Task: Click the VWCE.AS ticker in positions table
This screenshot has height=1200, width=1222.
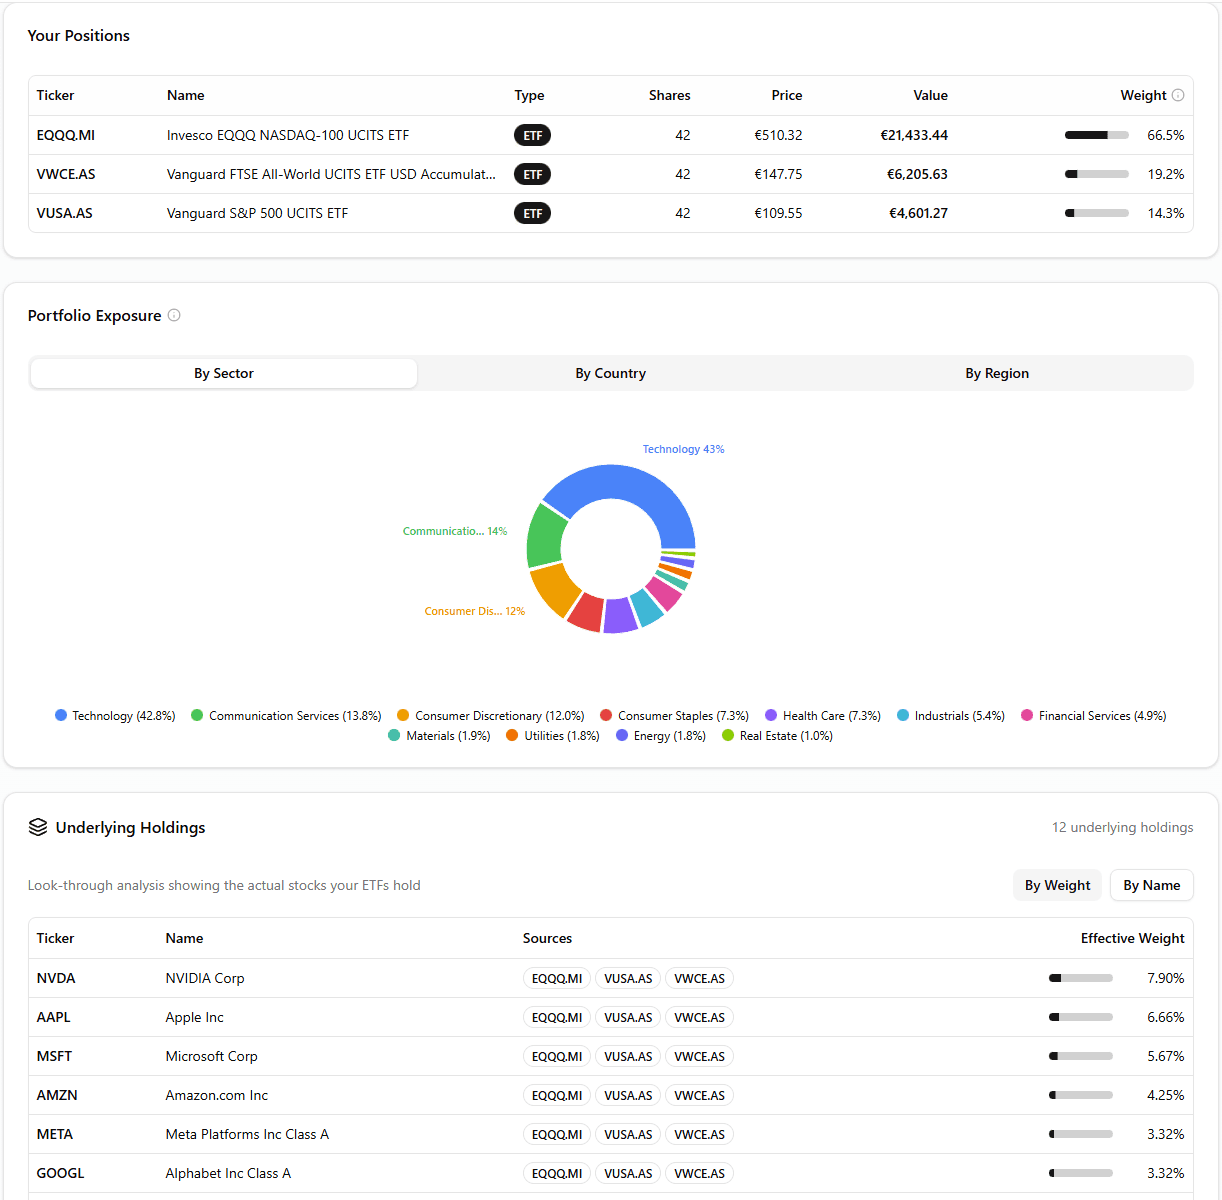Action: point(66,174)
